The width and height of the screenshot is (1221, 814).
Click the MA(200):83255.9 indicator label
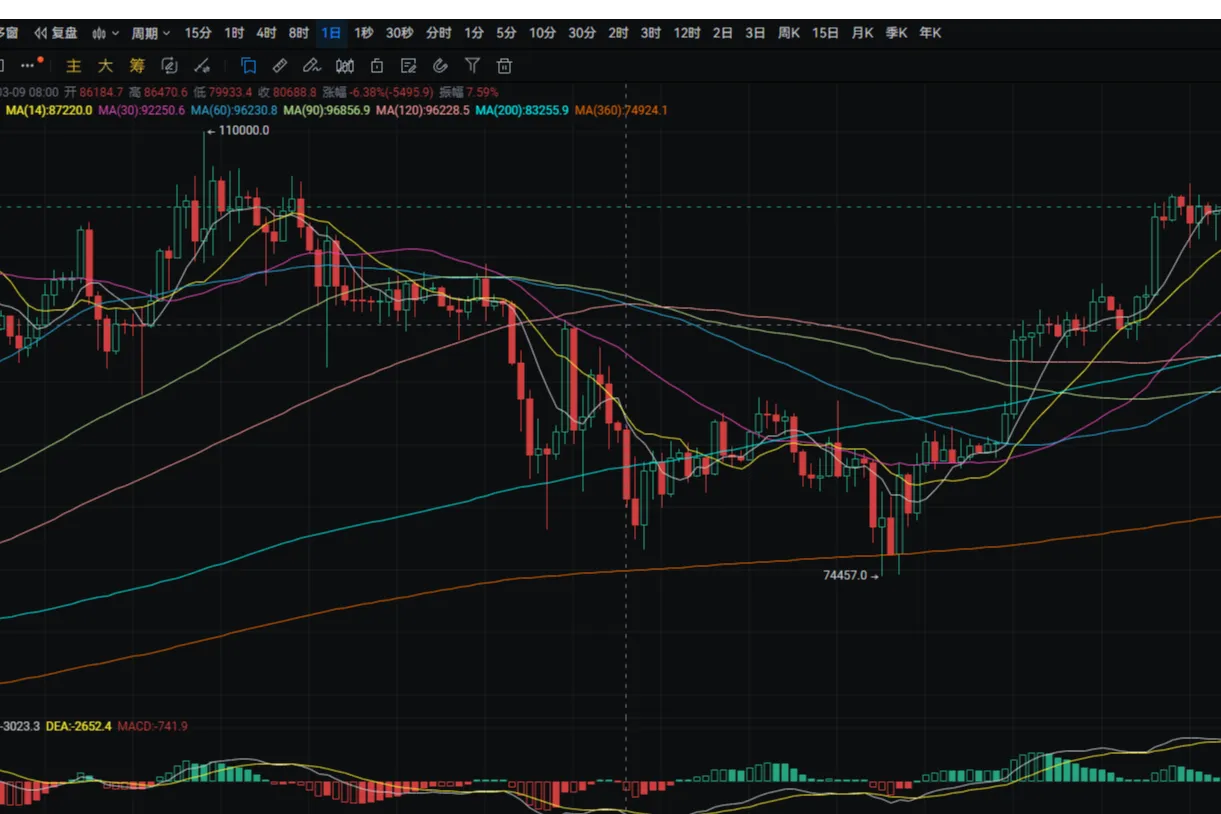(x=522, y=110)
